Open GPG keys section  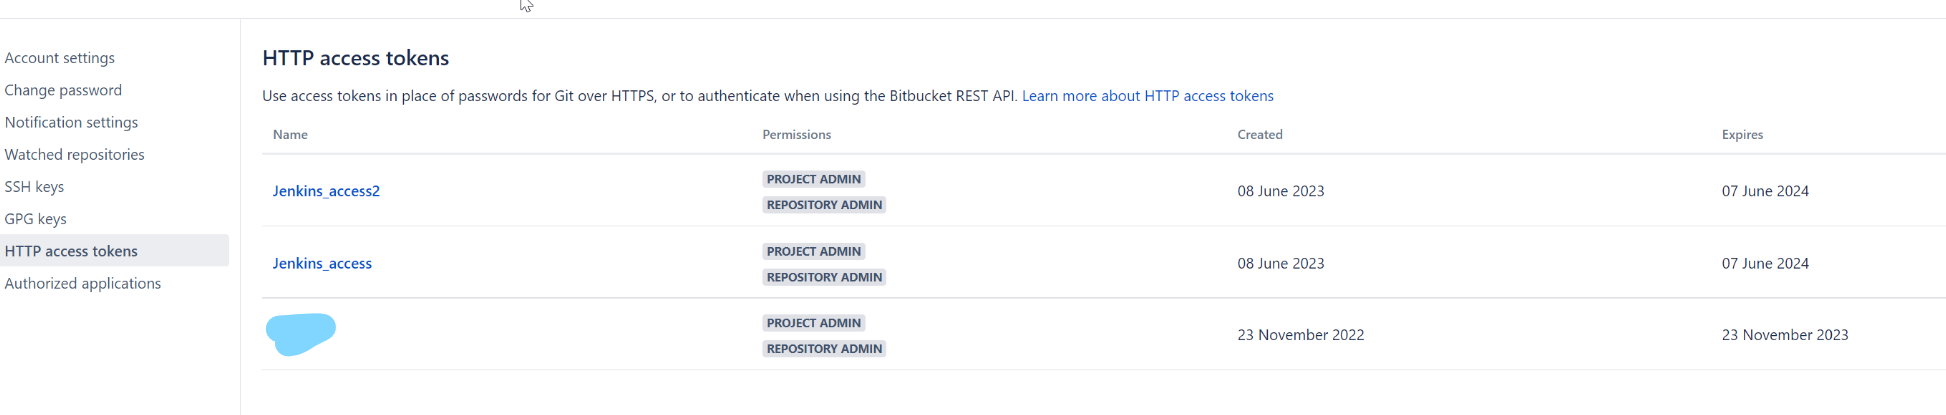[x=35, y=218]
